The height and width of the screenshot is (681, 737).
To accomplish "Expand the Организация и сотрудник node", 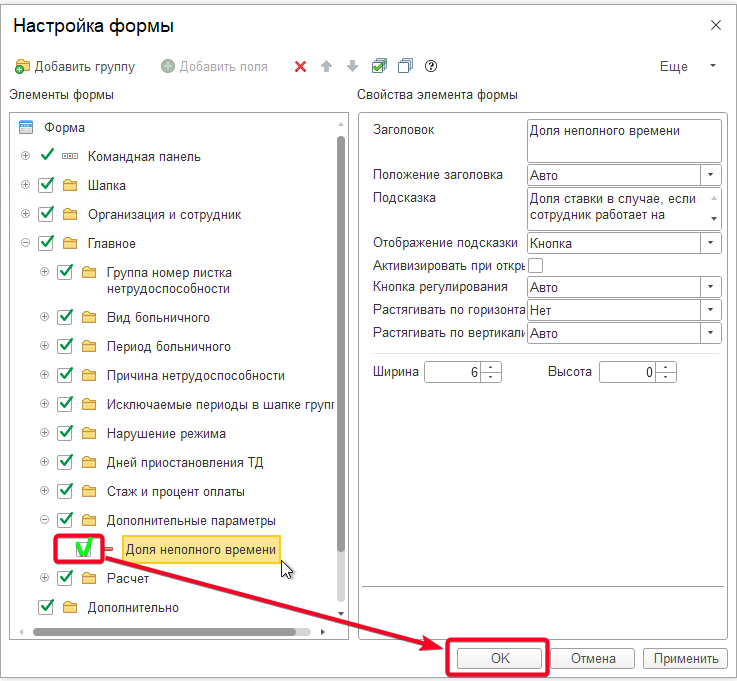I will pyautogui.click(x=25, y=214).
